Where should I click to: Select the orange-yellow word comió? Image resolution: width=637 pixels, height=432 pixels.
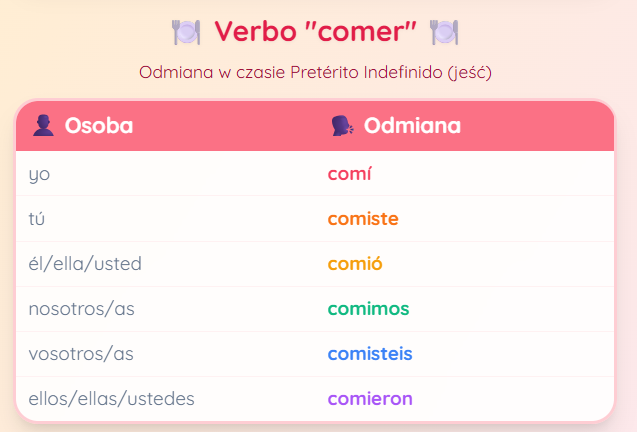point(355,264)
